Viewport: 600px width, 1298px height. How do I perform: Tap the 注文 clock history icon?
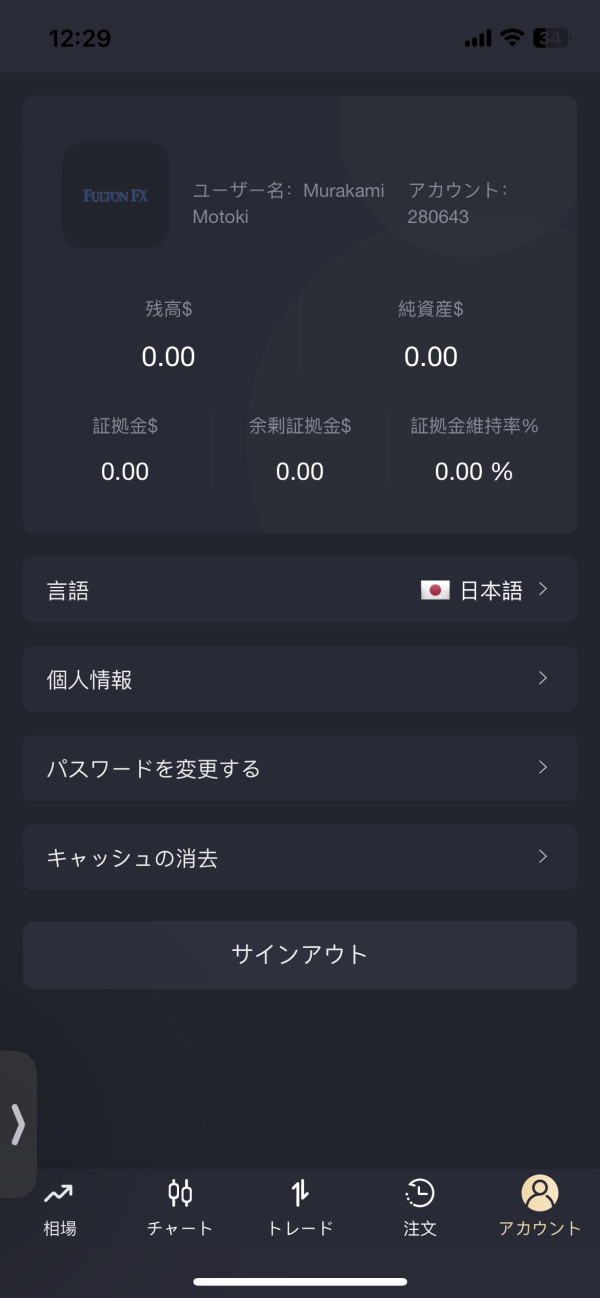pos(420,1192)
